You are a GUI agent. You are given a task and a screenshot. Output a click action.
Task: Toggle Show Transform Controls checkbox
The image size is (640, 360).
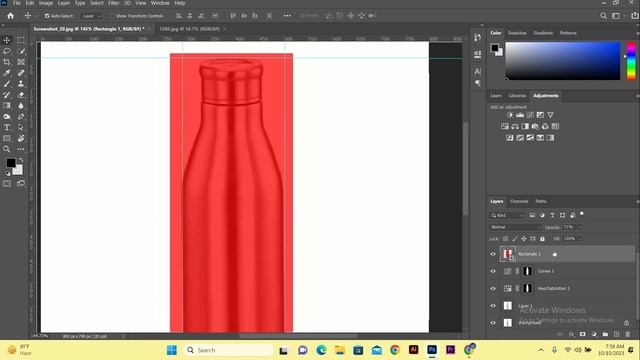pyautogui.click(x=112, y=16)
